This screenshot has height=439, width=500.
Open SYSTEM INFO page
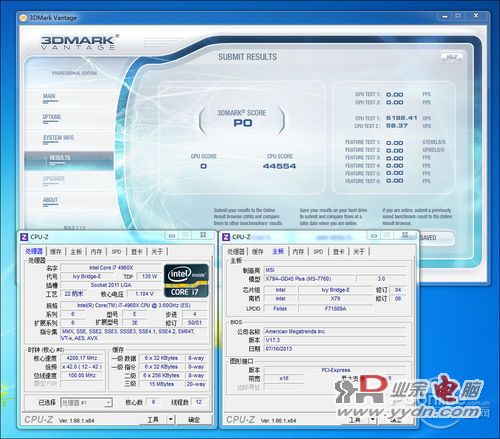point(58,138)
